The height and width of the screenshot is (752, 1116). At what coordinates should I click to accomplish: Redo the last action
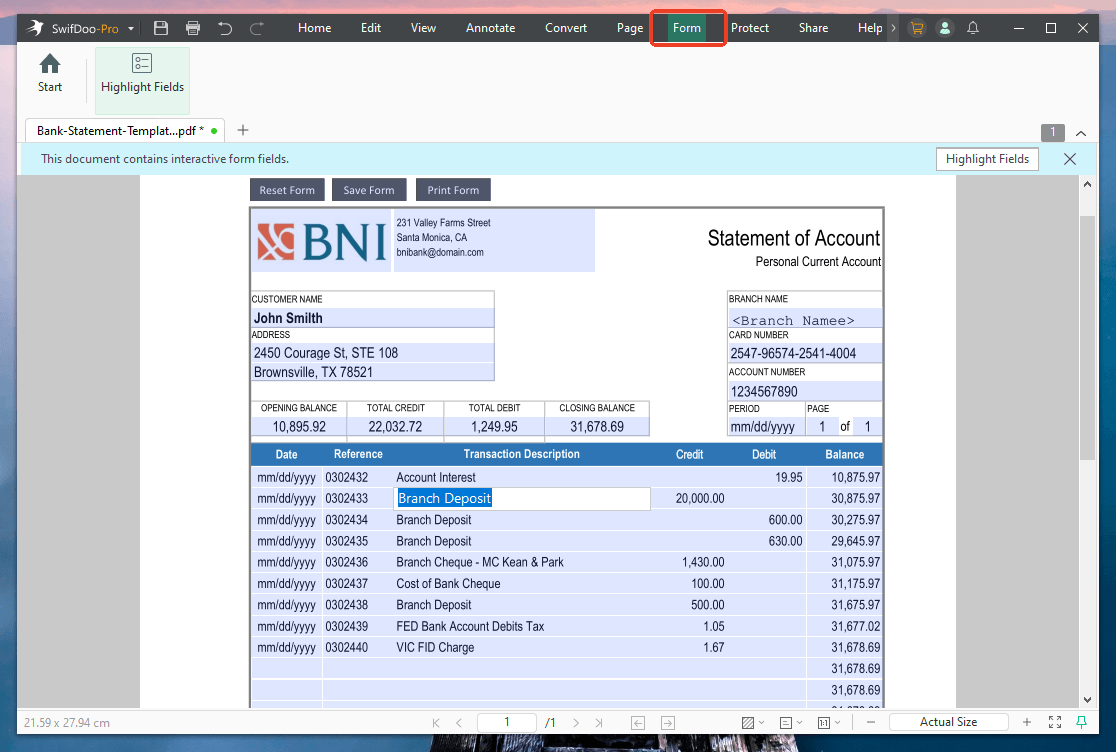click(257, 28)
